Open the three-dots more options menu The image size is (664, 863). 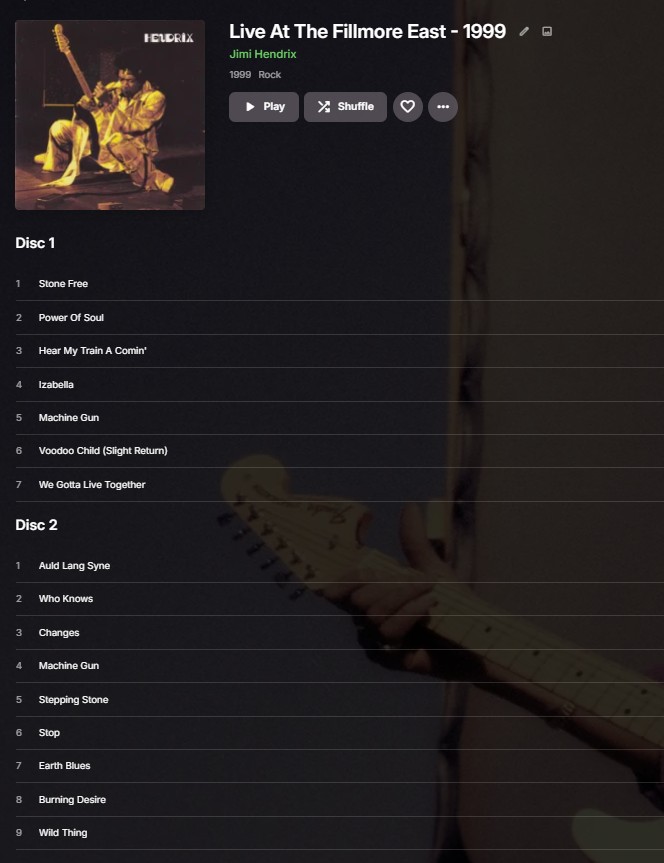point(443,107)
